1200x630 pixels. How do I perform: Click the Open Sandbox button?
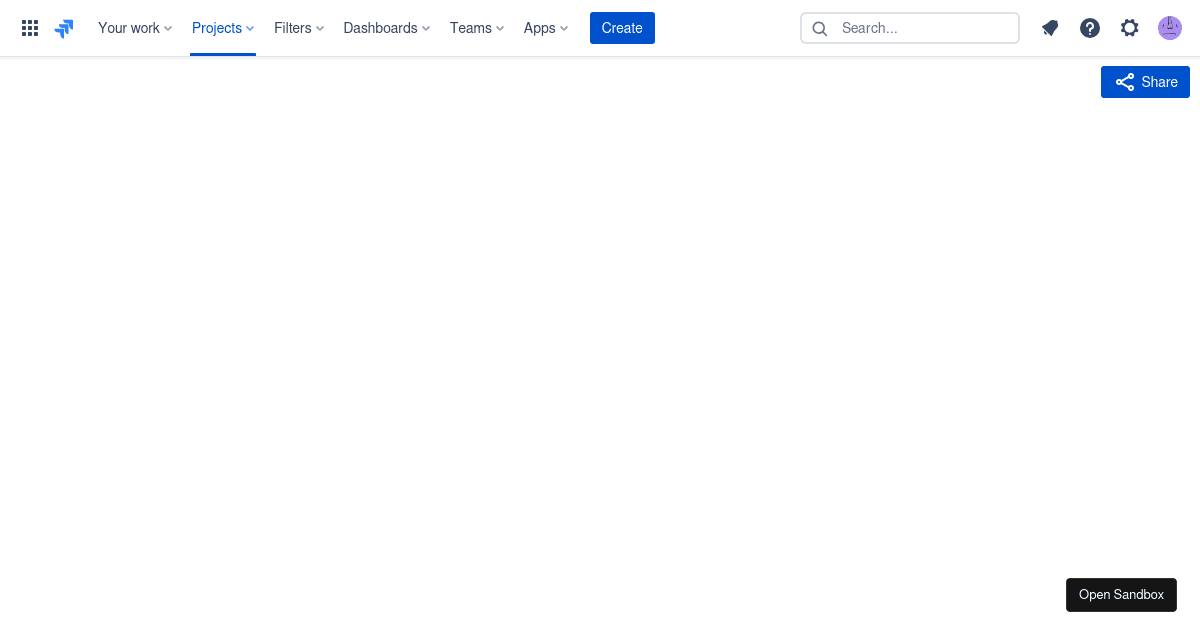point(1121,594)
